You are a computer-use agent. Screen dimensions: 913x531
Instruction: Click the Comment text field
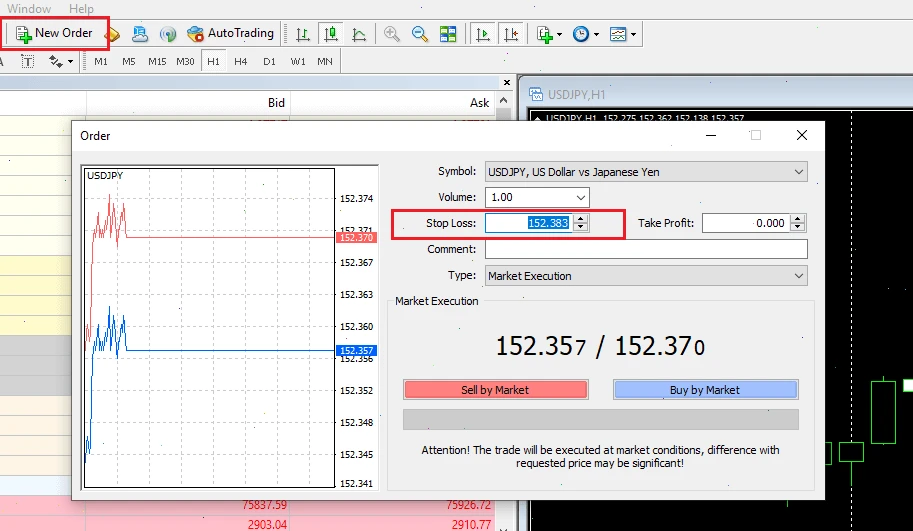[646, 249]
